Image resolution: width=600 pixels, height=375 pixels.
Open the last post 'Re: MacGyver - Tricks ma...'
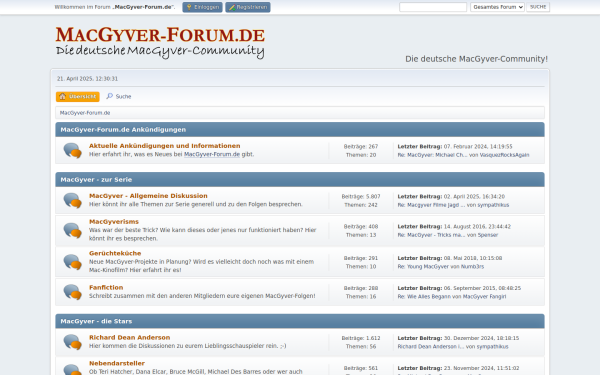(431, 235)
